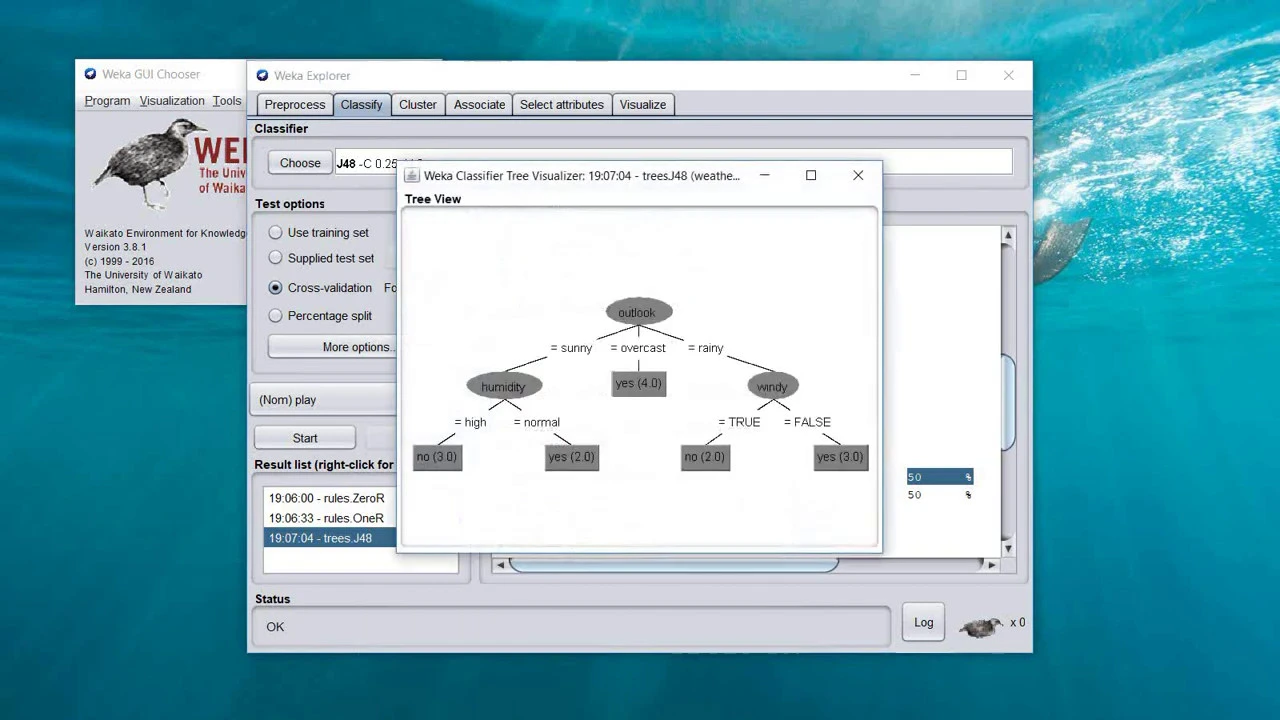This screenshot has width=1280, height=720.
Task: Click the outlook root node
Action: click(x=638, y=312)
